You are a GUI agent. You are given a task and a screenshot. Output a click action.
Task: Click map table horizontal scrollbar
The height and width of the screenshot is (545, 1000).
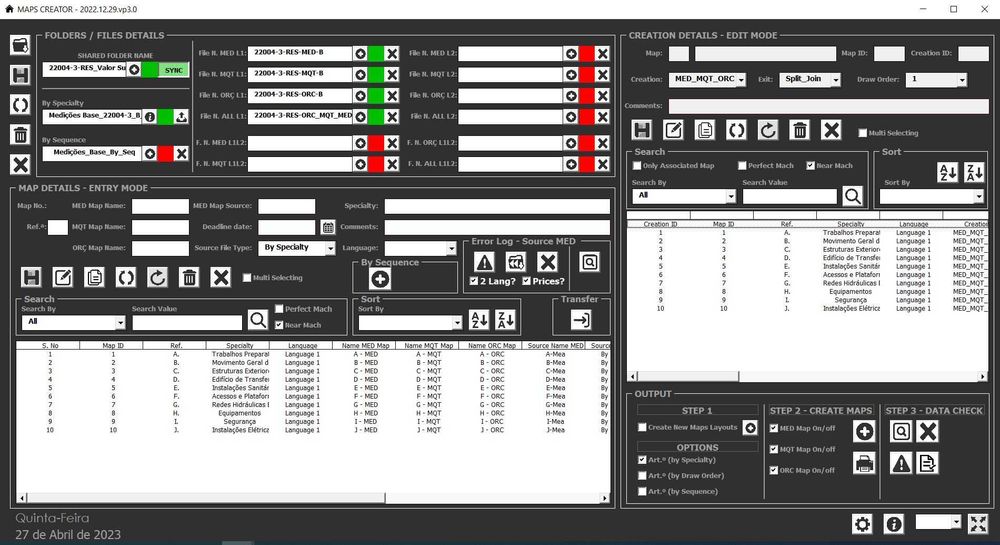point(312,498)
